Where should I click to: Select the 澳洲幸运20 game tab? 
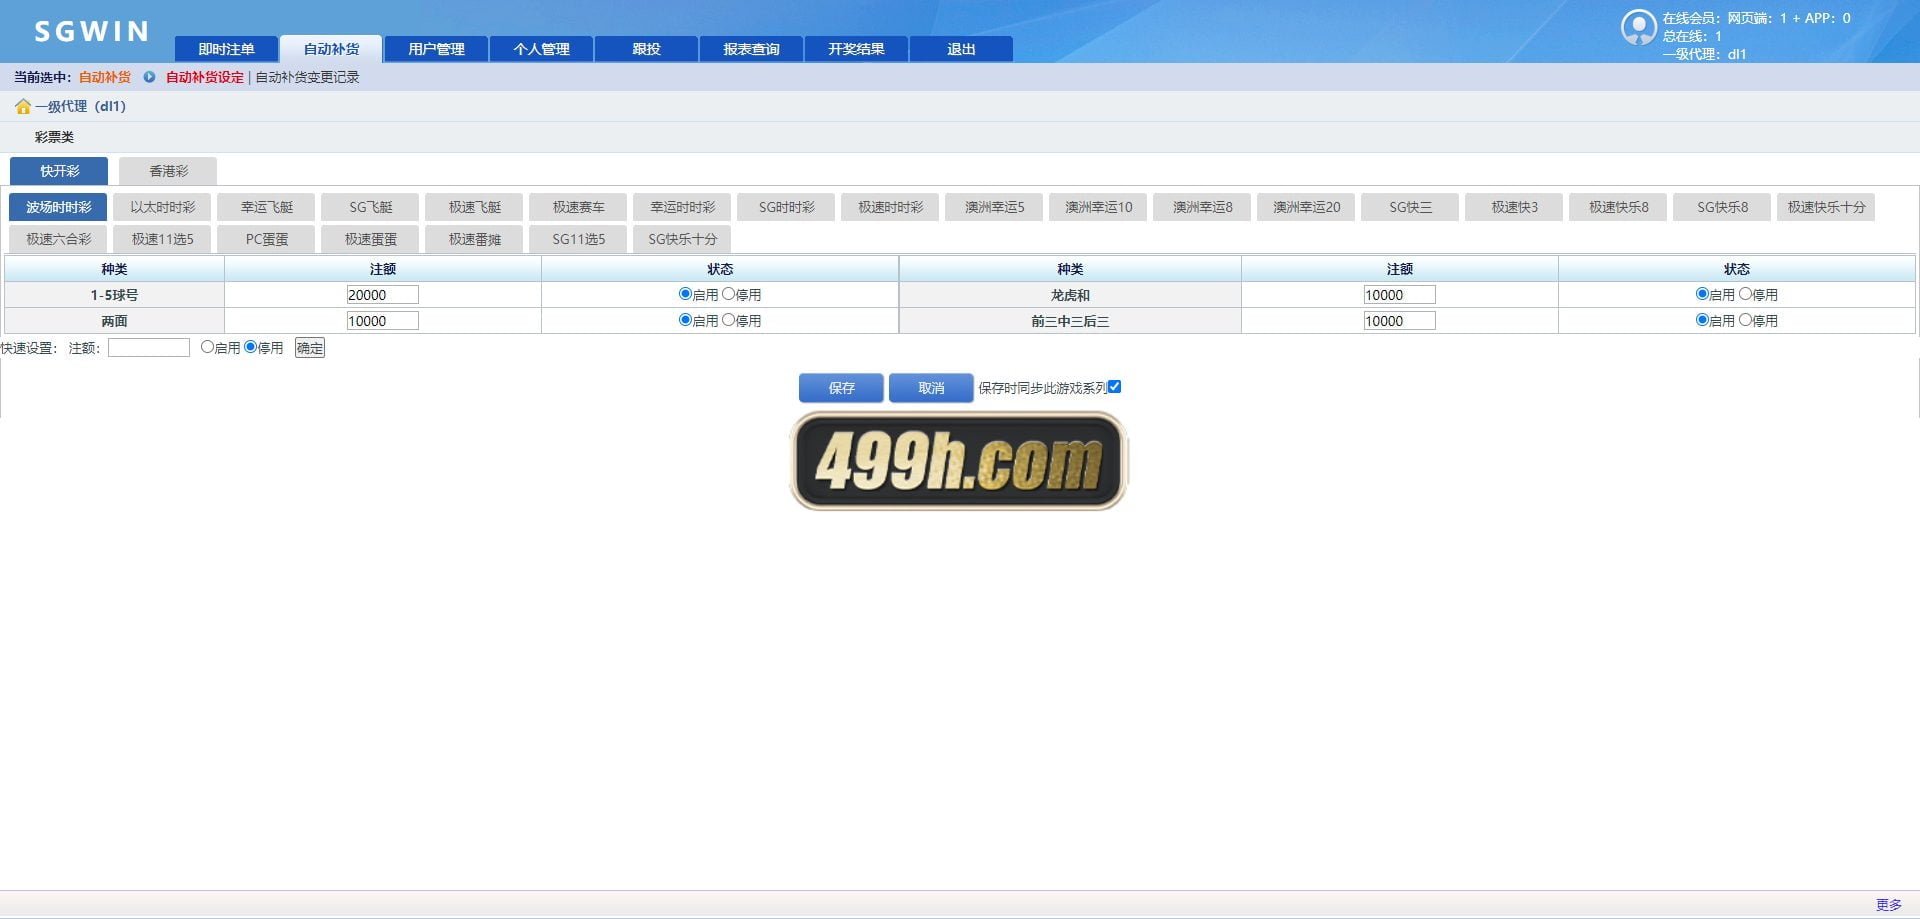(1306, 207)
